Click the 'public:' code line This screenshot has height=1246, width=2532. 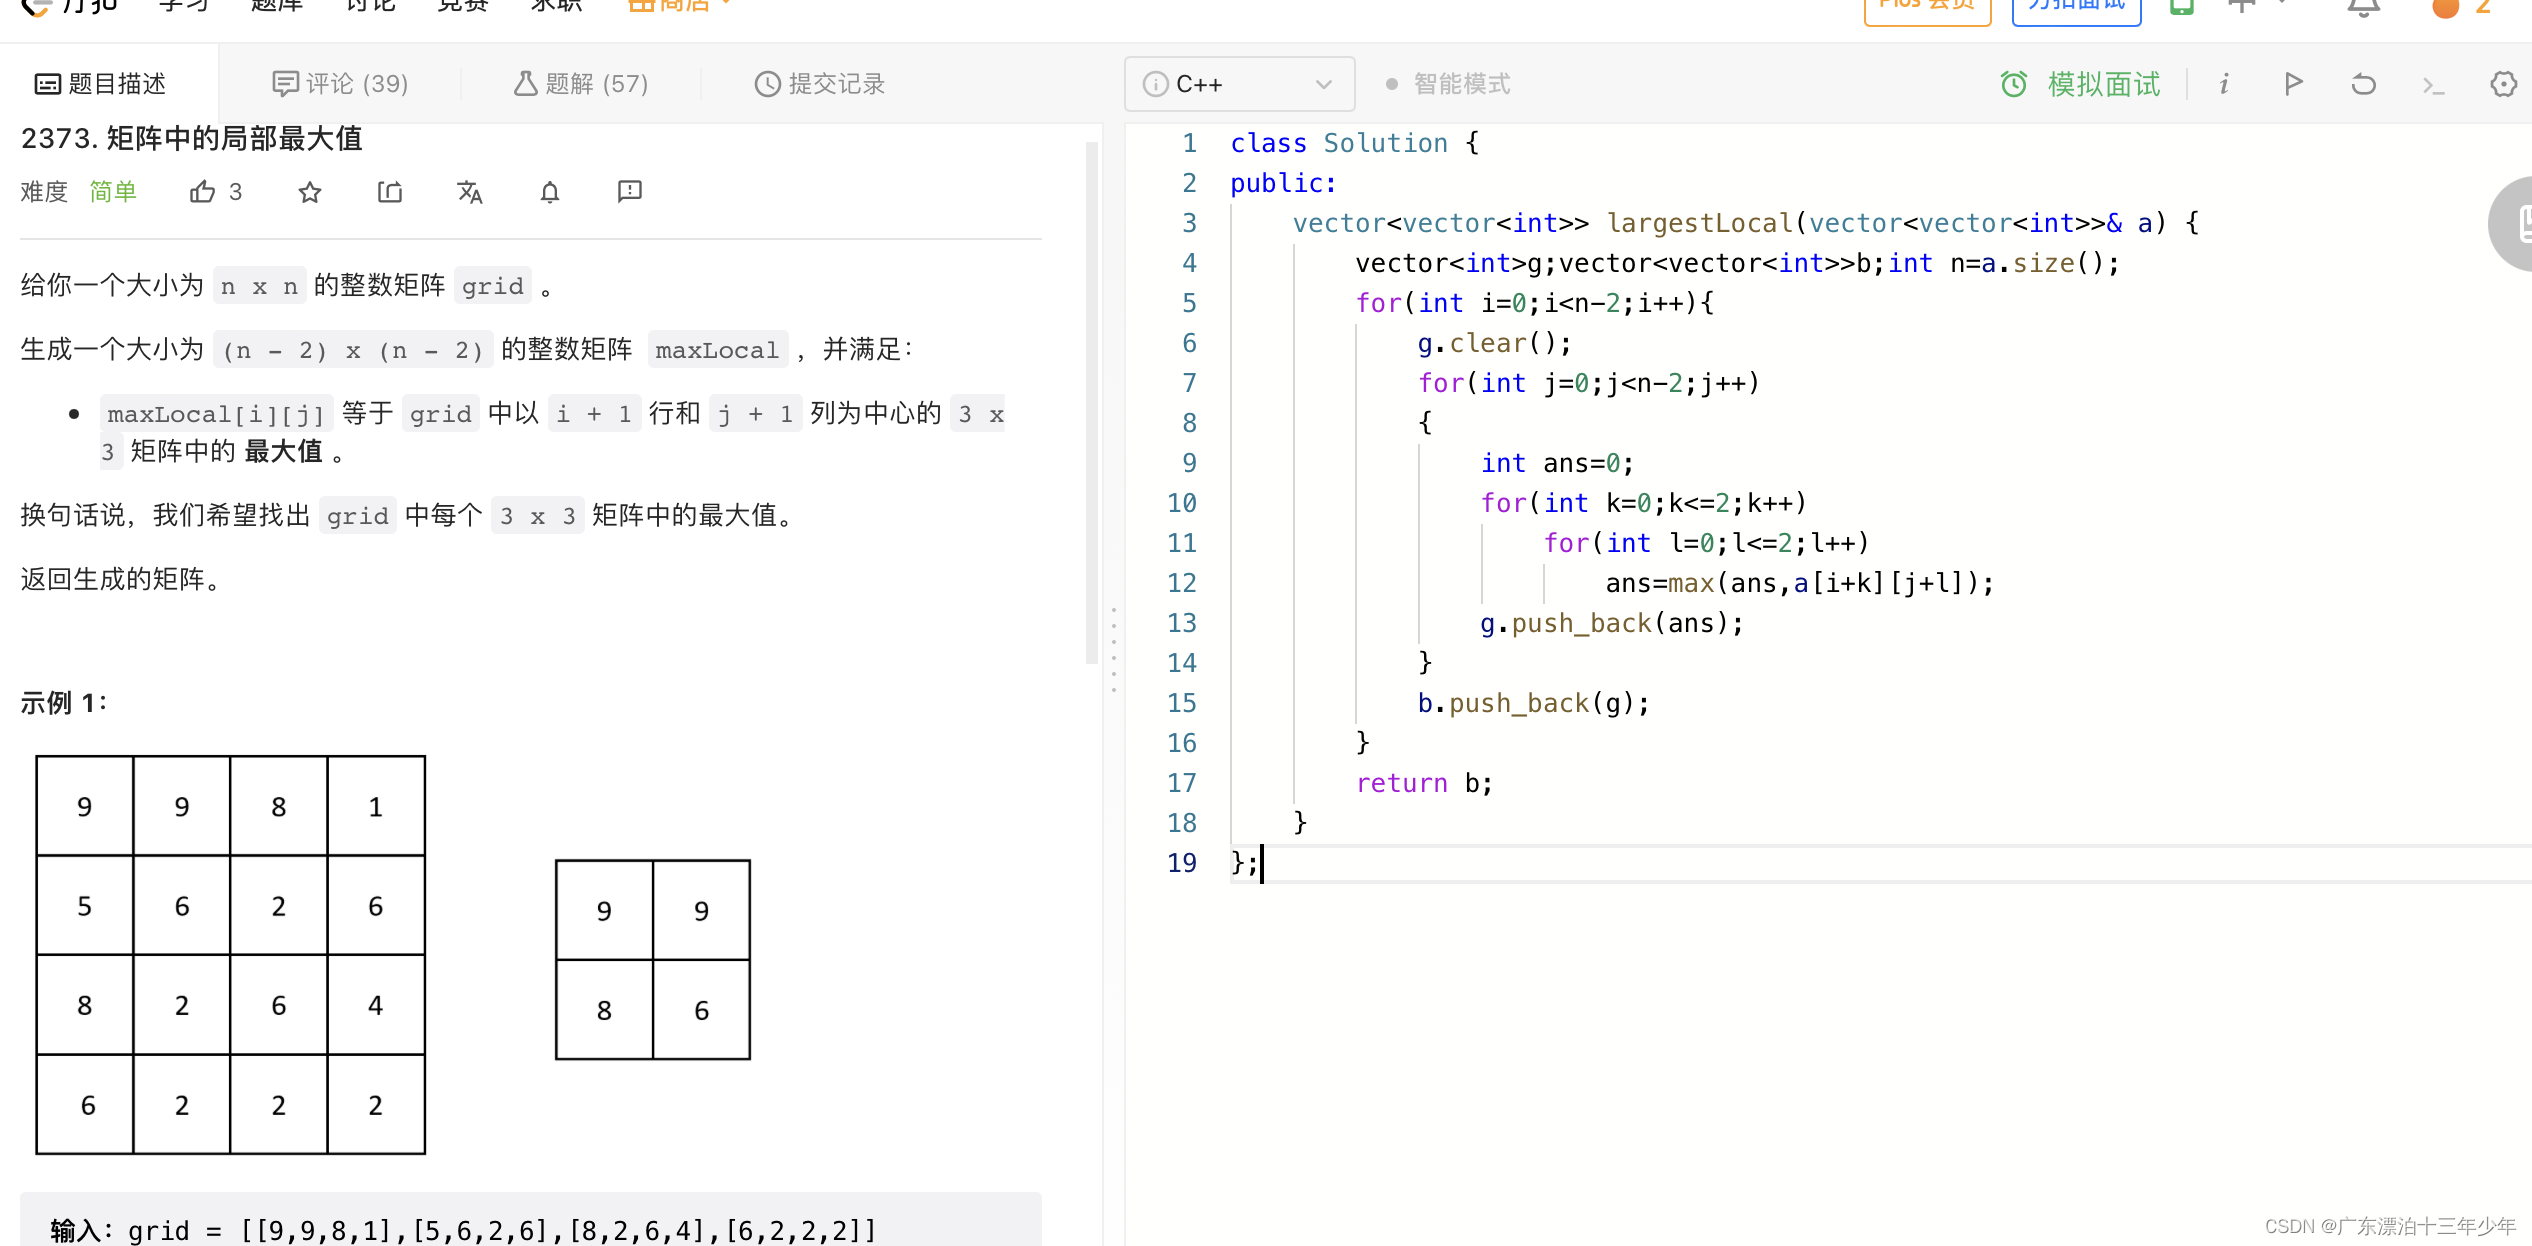(x=1283, y=183)
